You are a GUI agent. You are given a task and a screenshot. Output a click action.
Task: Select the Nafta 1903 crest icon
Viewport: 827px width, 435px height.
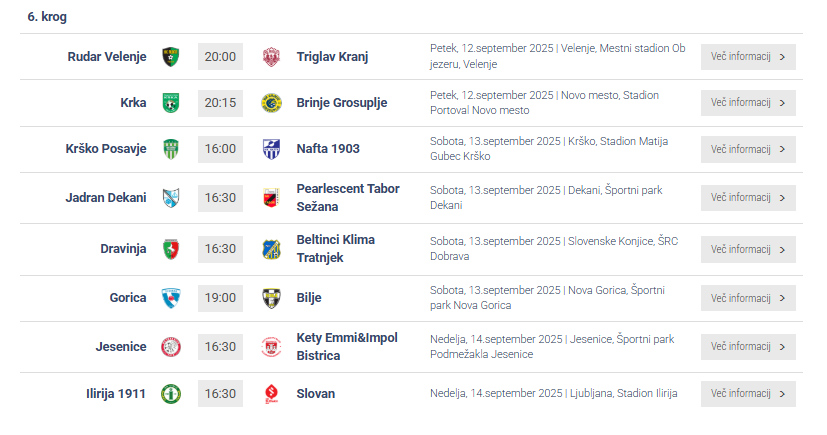click(271, 149)
